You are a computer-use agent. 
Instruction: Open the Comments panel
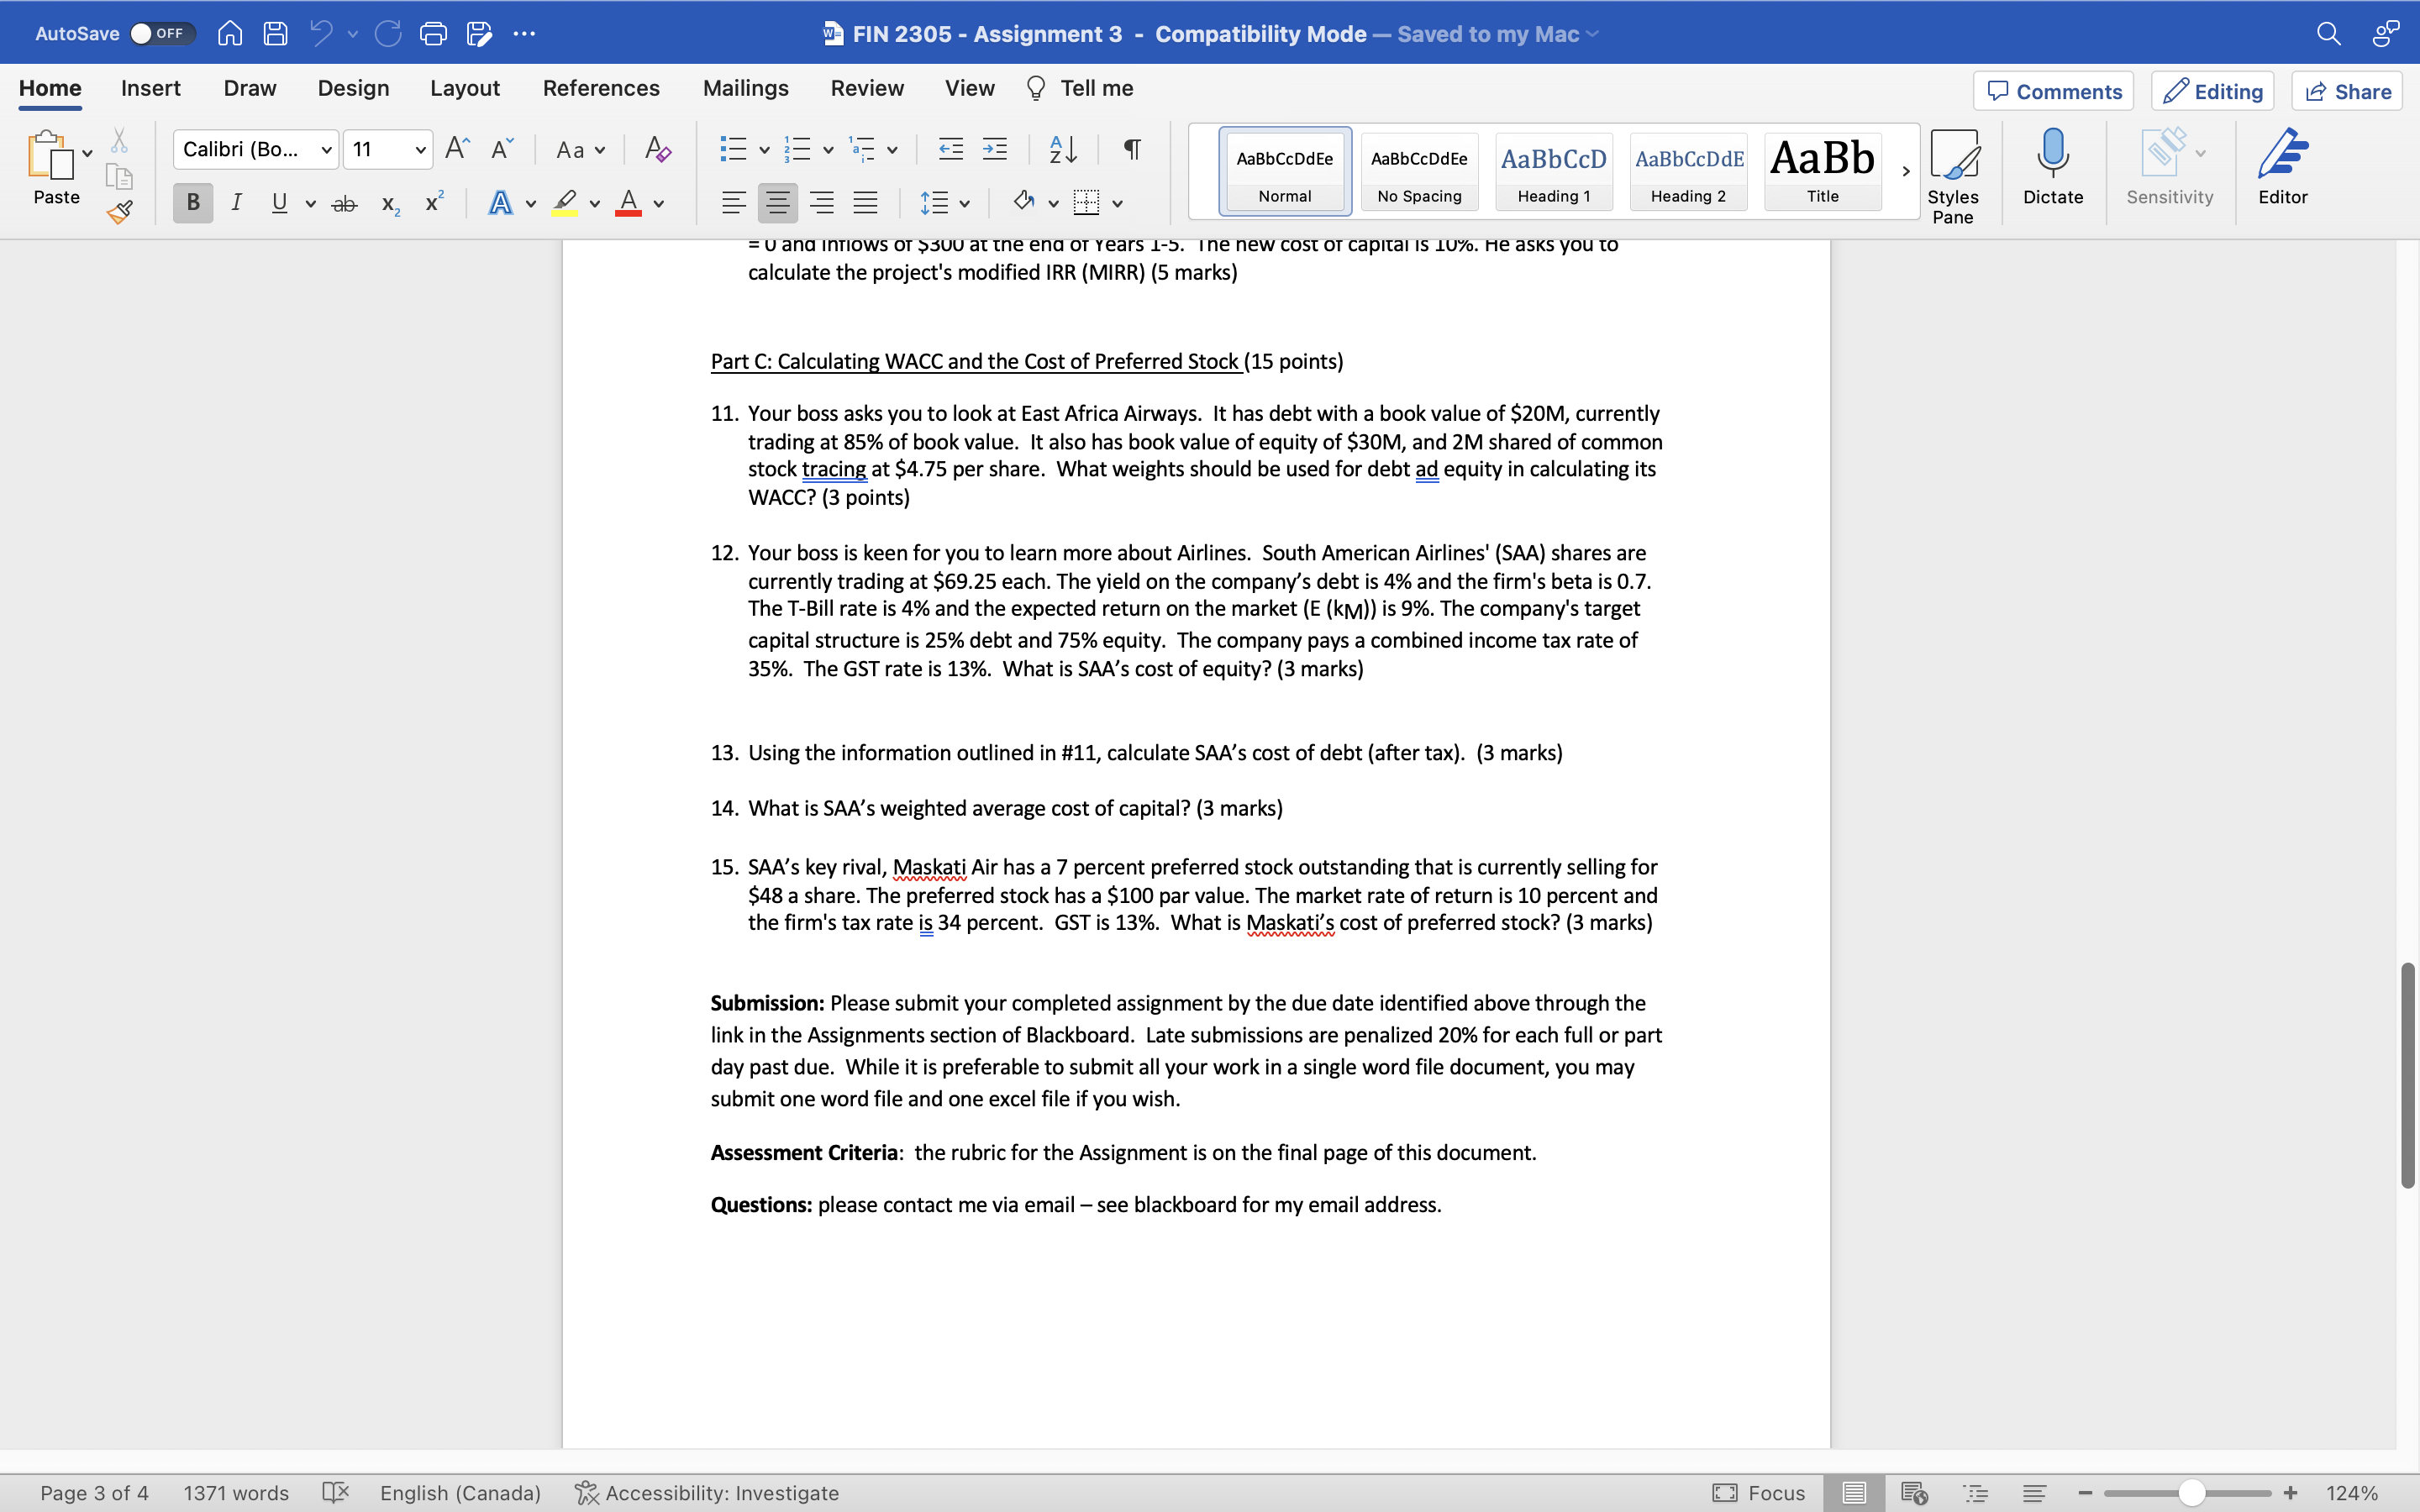click(x=2052, y=91)
